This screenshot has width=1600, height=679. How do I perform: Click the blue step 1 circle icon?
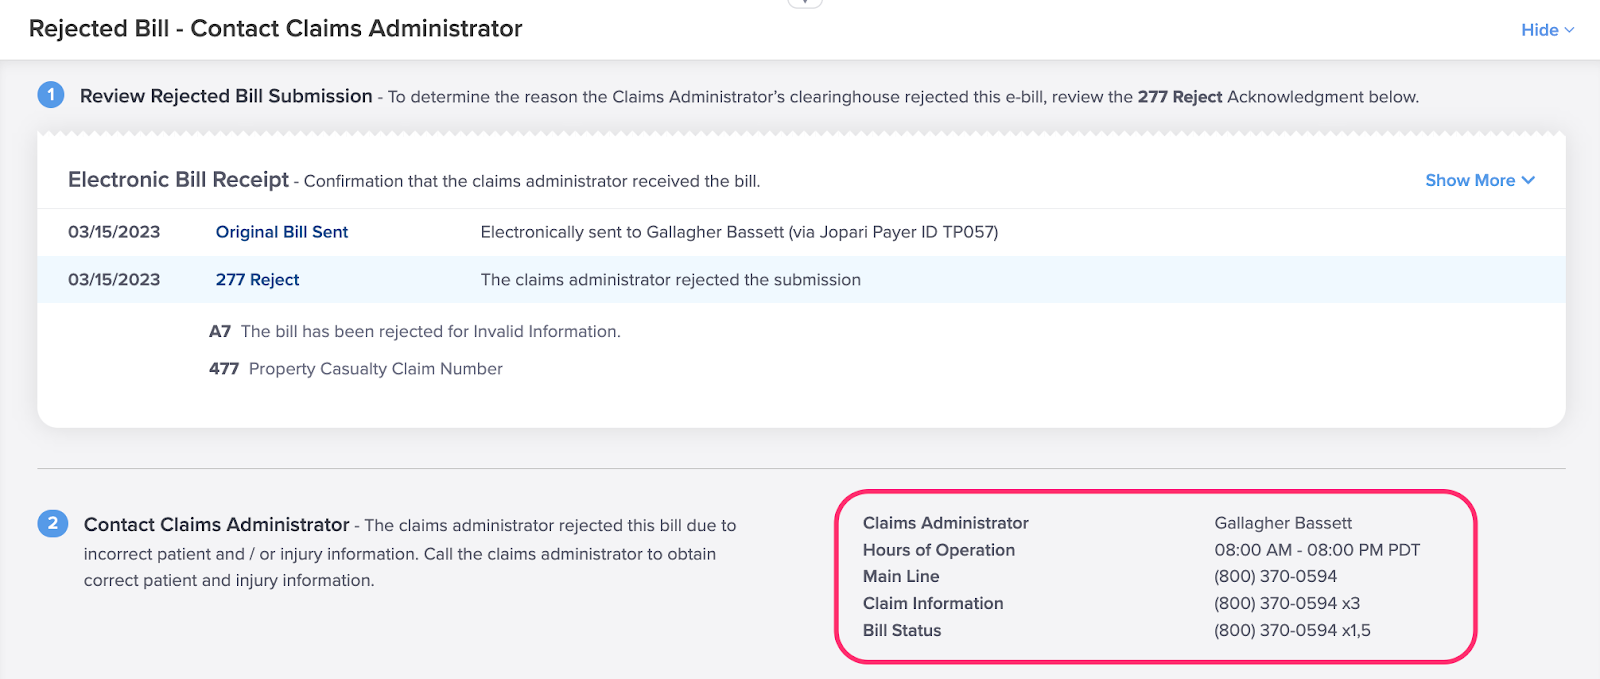(x=51, y=95)
